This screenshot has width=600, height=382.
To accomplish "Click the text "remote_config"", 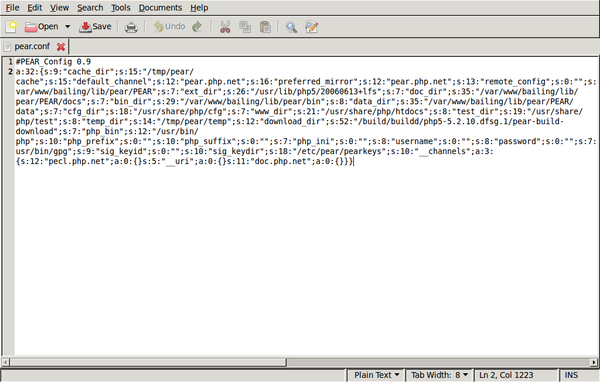I will (x=515, y=82).
